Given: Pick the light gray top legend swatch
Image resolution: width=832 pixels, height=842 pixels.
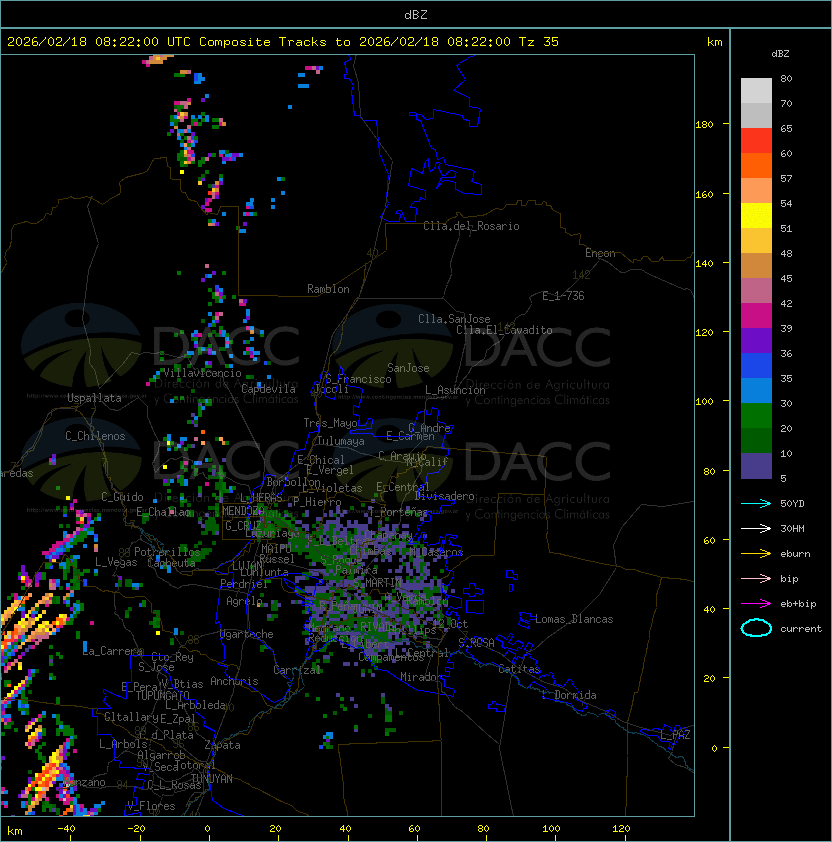Looking at the screenshot, I should coord(756,91).
